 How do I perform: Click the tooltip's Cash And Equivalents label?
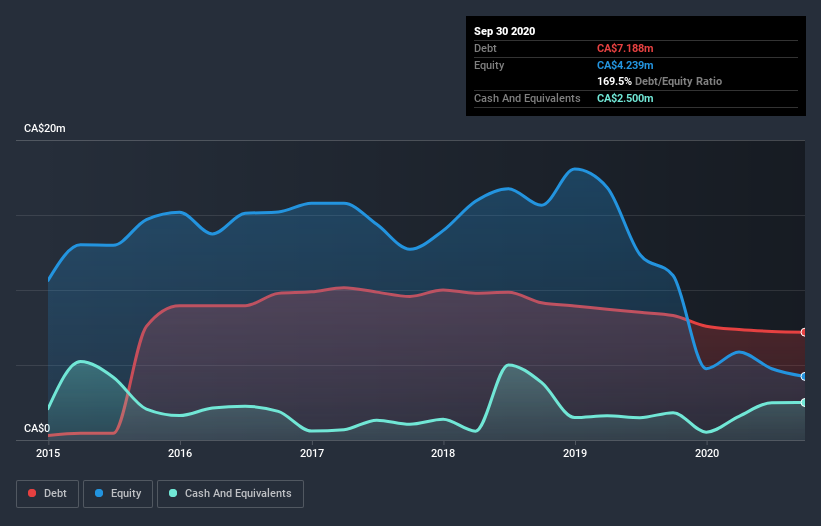(527, 98)
